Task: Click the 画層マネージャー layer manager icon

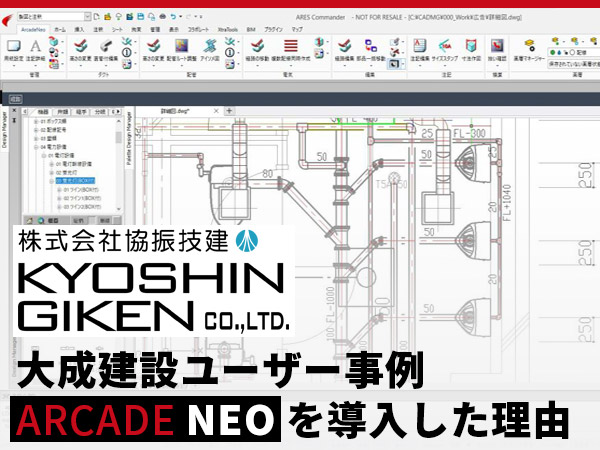Action: pyautogui.click(x=529, y=47)
